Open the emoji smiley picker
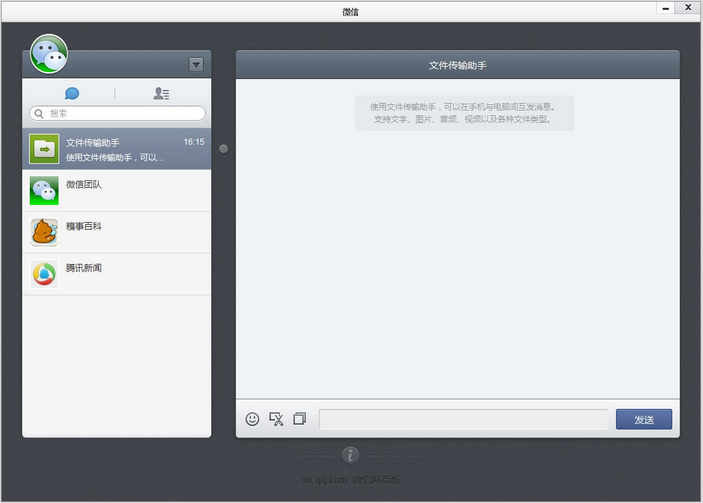 tap(252, 419)
